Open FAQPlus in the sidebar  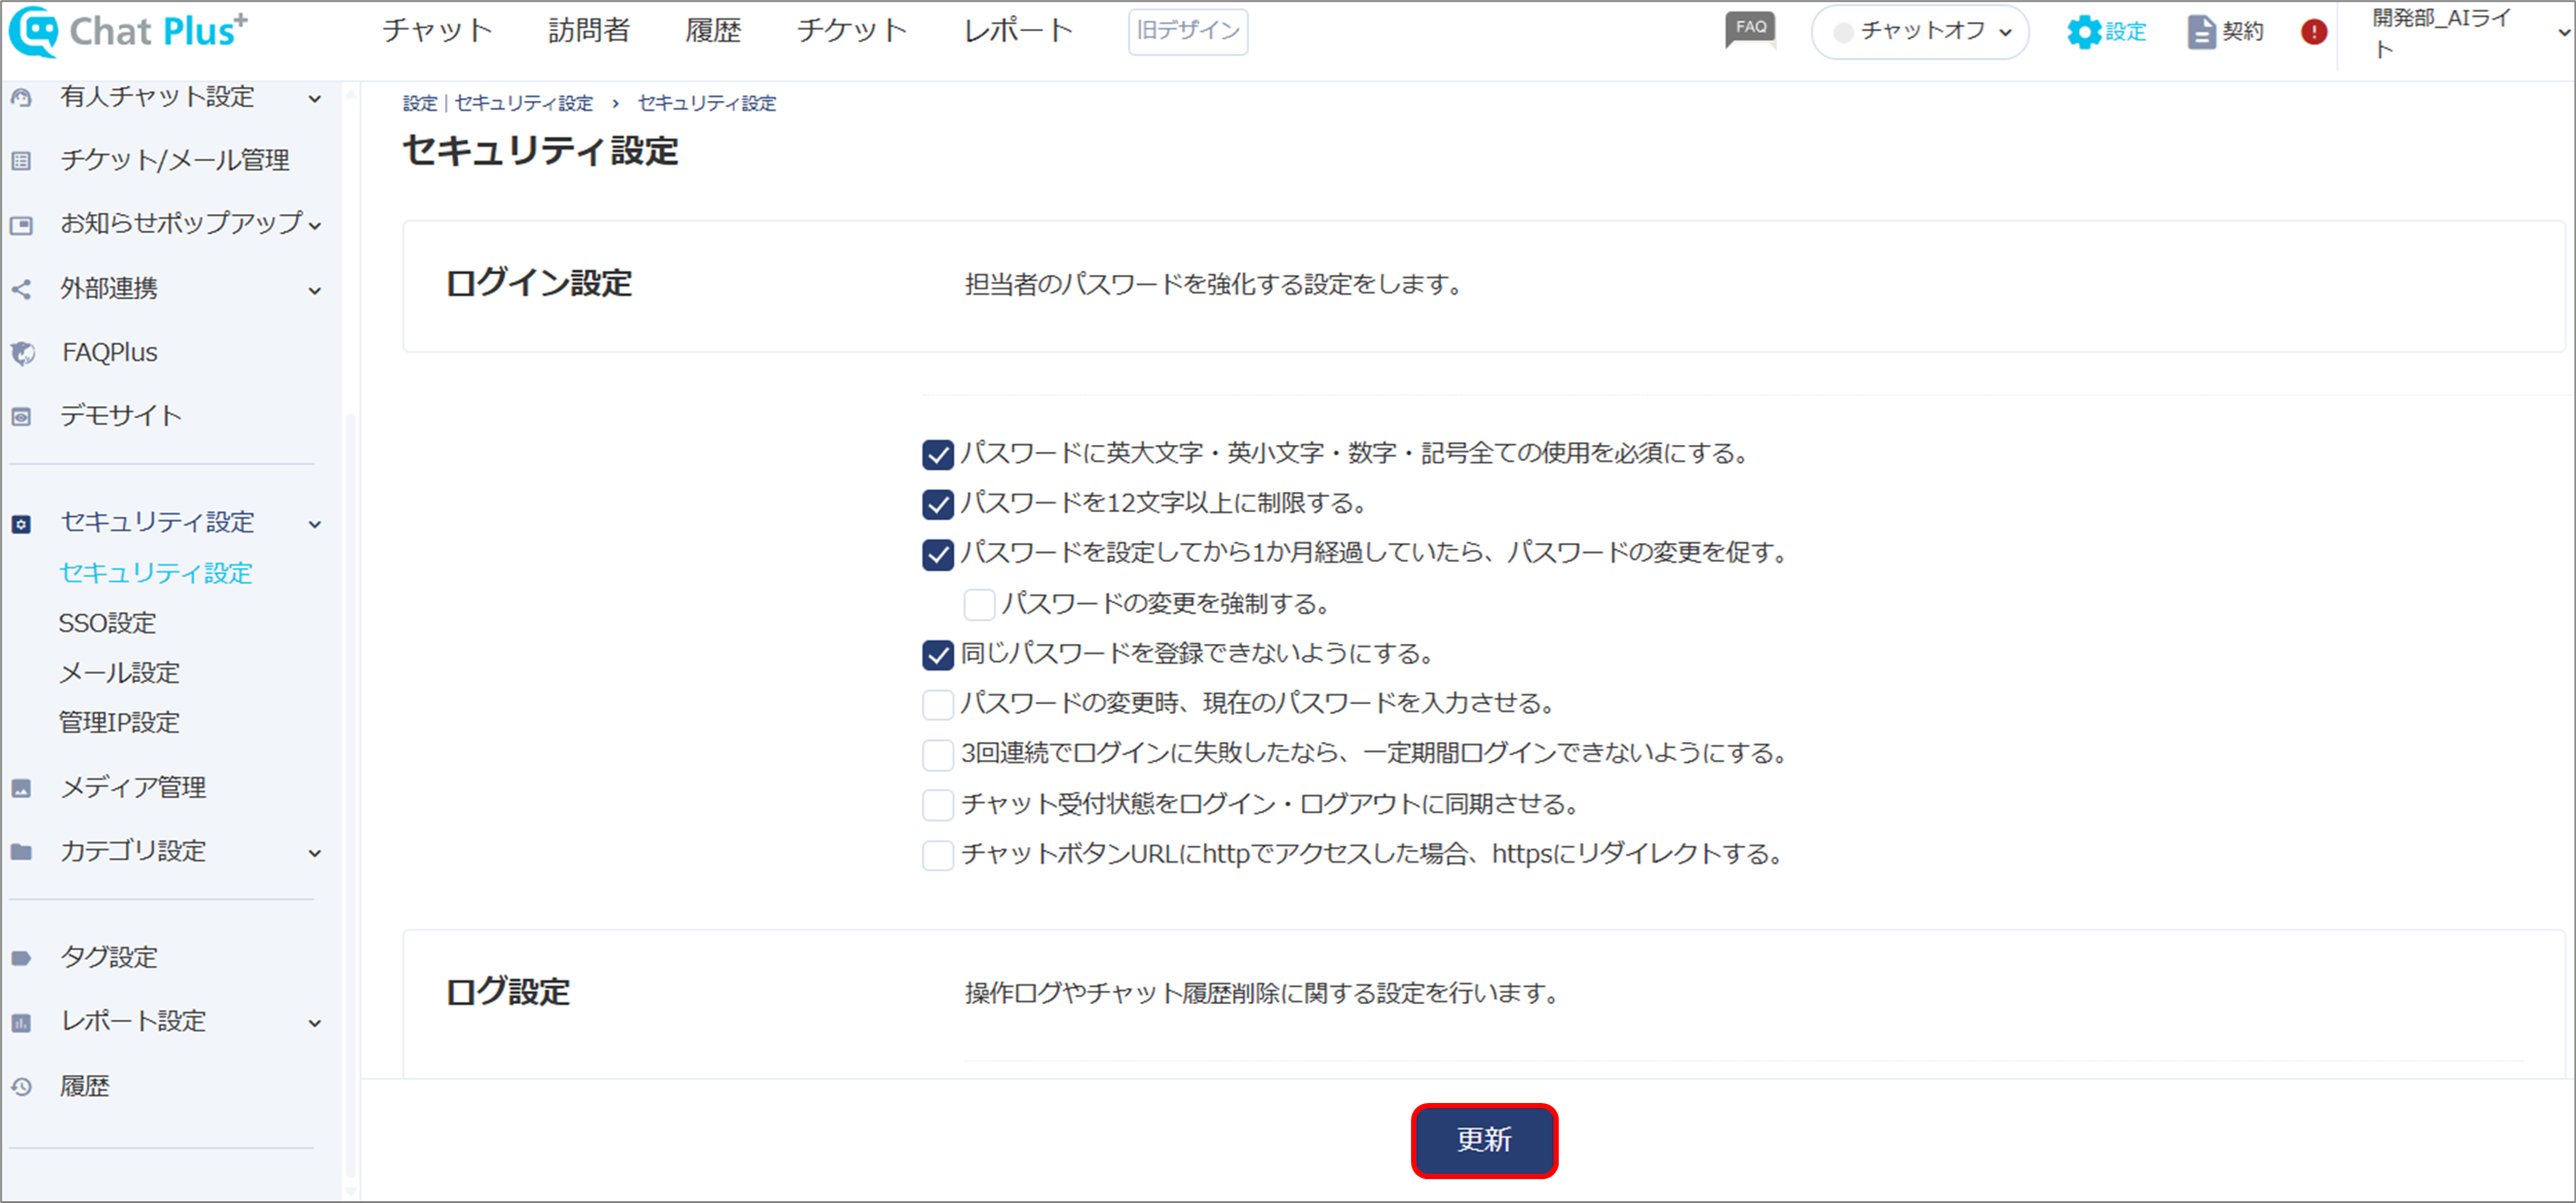(x=109, y=352)
